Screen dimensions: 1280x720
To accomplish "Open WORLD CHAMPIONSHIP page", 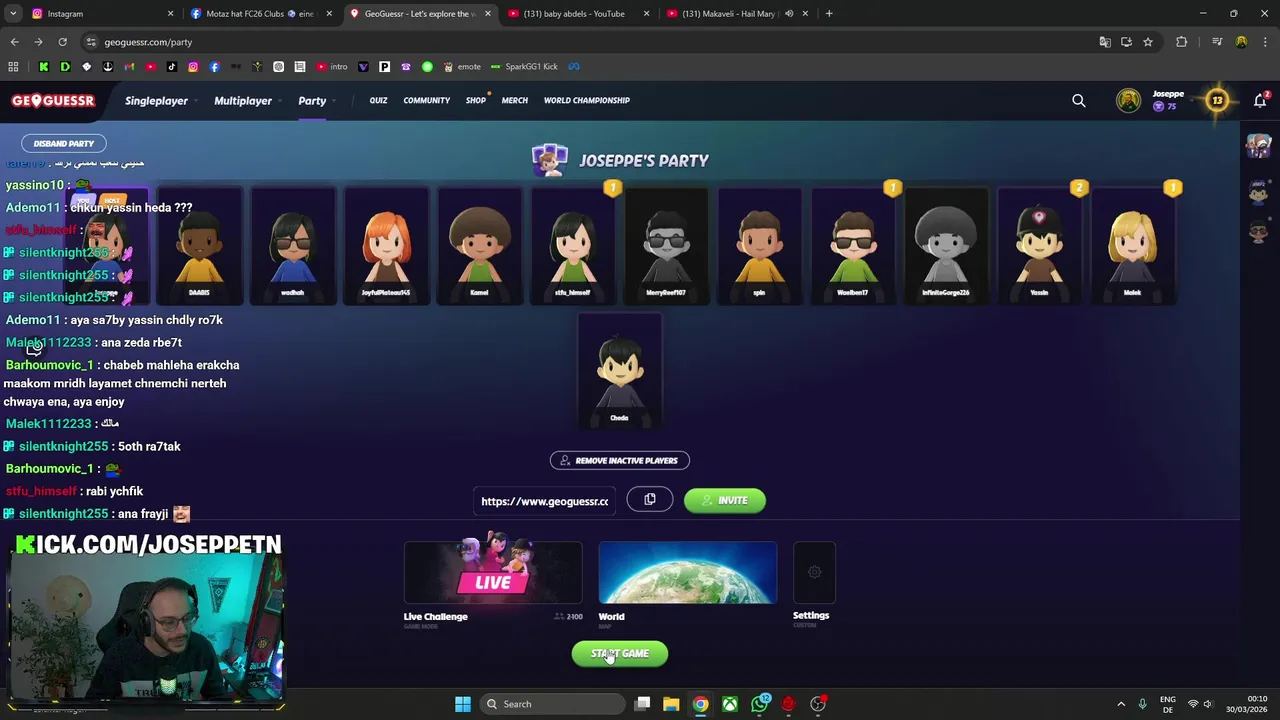I will [x=587, y=100].
